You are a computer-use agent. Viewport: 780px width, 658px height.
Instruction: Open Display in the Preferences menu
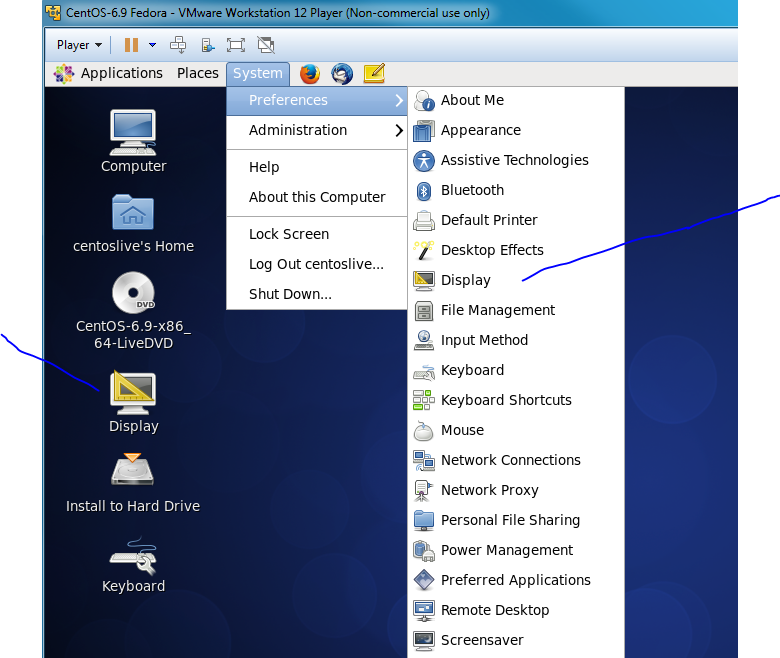[516, 280]
